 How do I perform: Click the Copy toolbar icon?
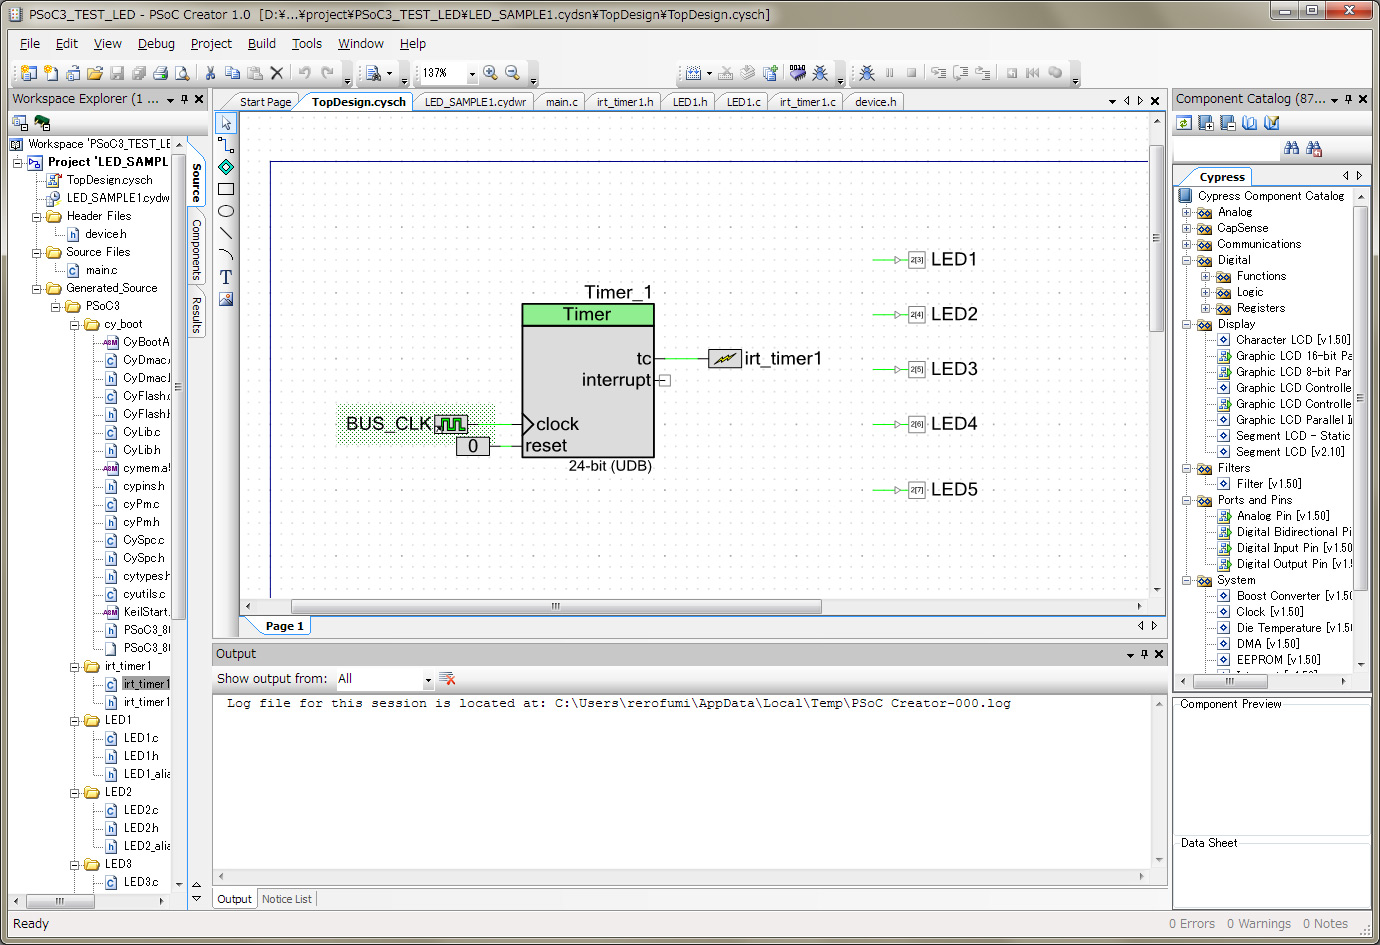coord(232,73)
